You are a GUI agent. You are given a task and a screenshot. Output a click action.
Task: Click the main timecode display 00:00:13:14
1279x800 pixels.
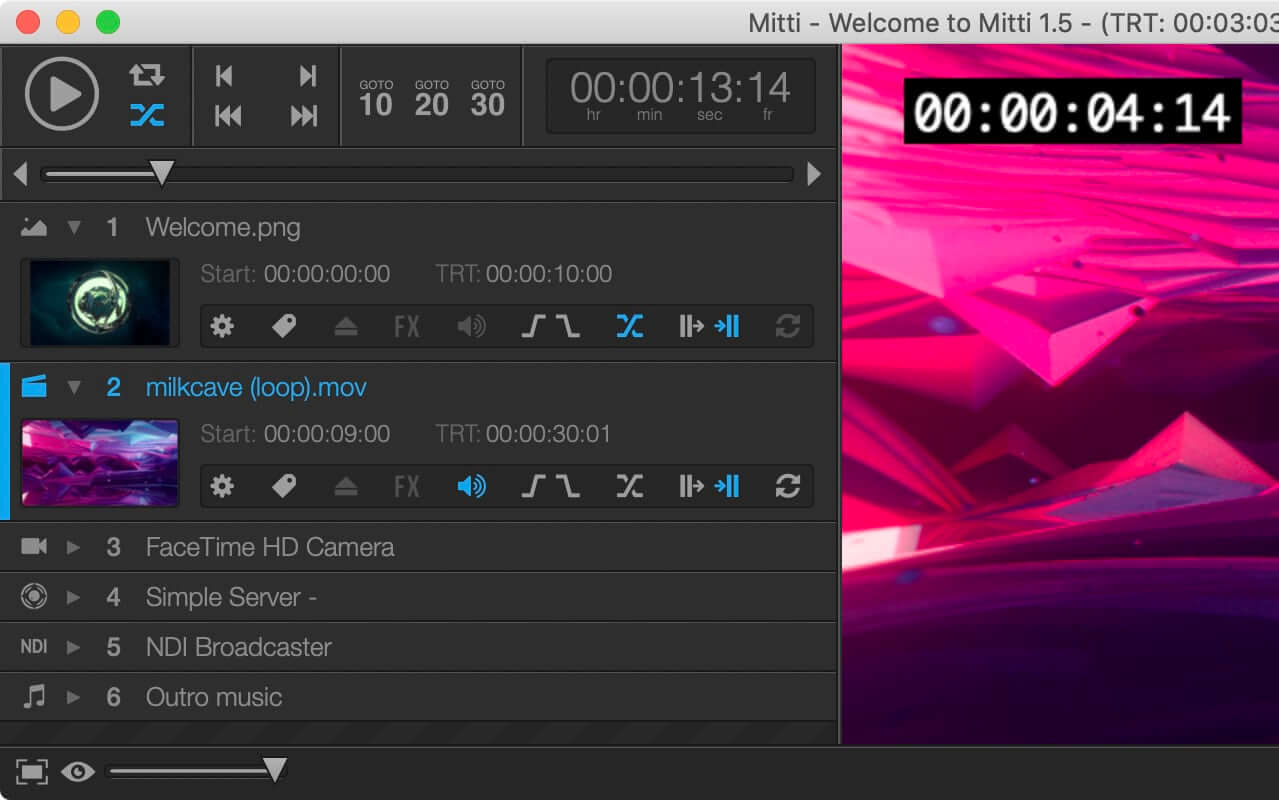pyautogui.click(x=680, y=96)
